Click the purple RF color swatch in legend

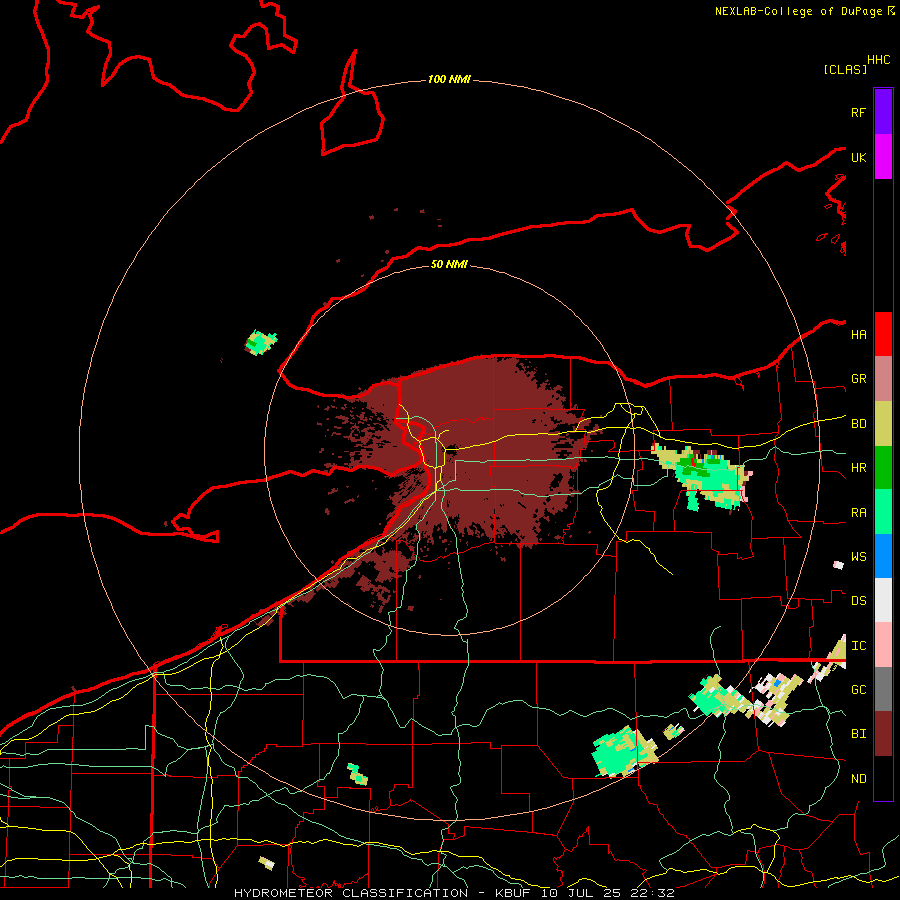point(883,112)
